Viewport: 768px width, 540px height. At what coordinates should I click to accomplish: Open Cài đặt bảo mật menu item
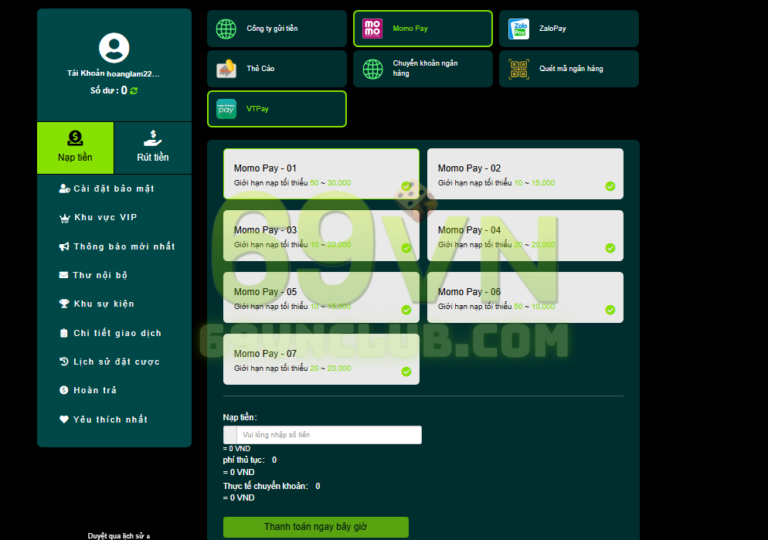(x=113, y=188)
